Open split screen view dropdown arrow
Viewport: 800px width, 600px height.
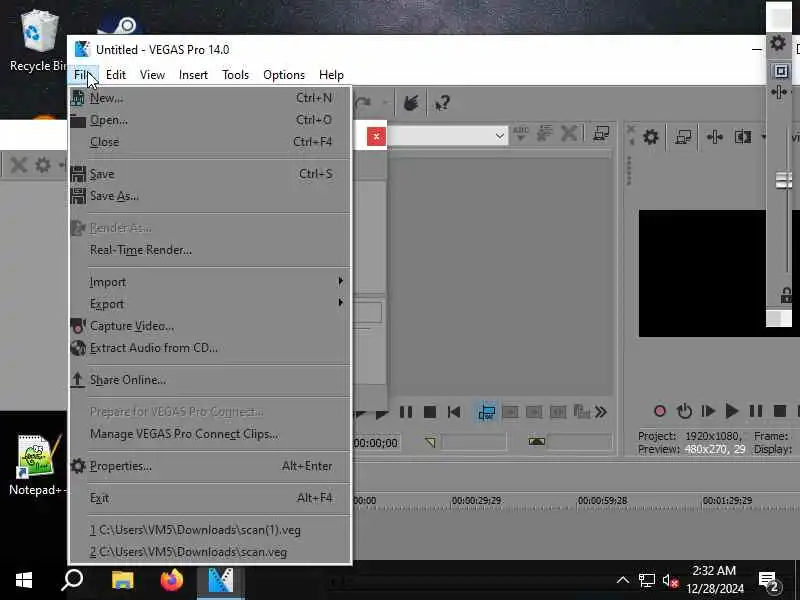(763, 137)
